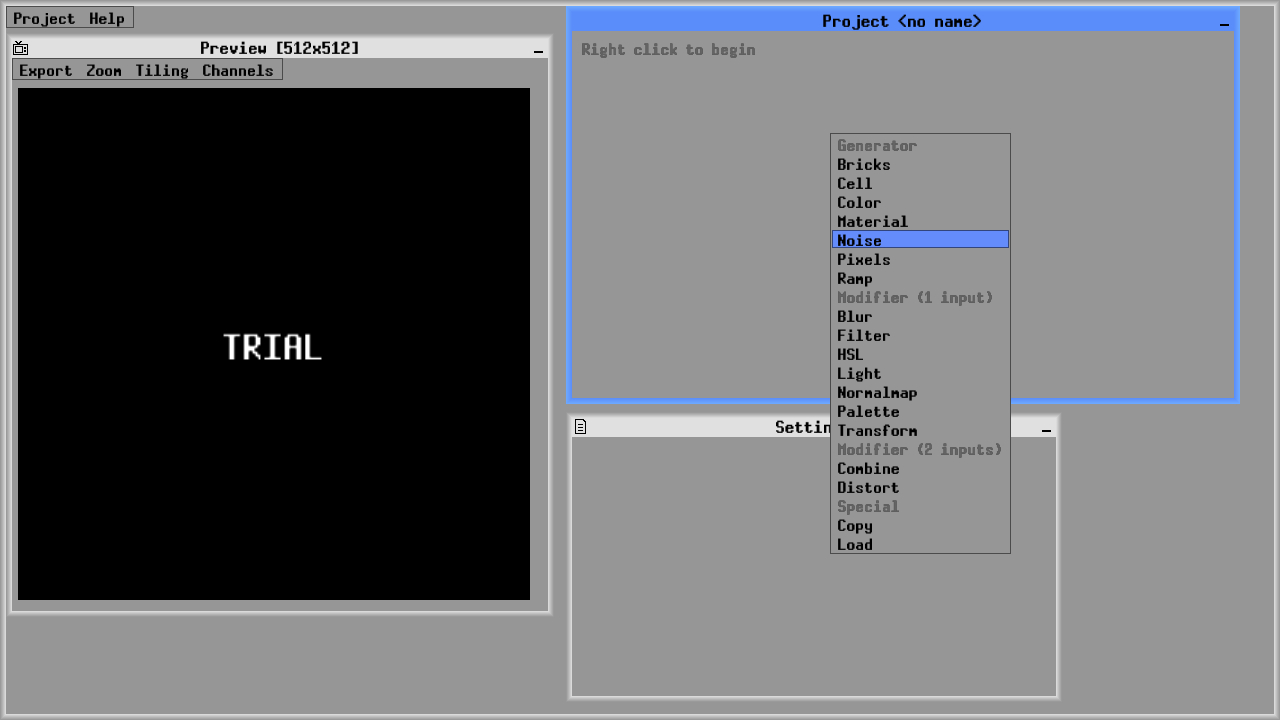The width and height of the screenshot is (1280, 720).
Task: Add a Light modifier node
Action: coord(920,373)
